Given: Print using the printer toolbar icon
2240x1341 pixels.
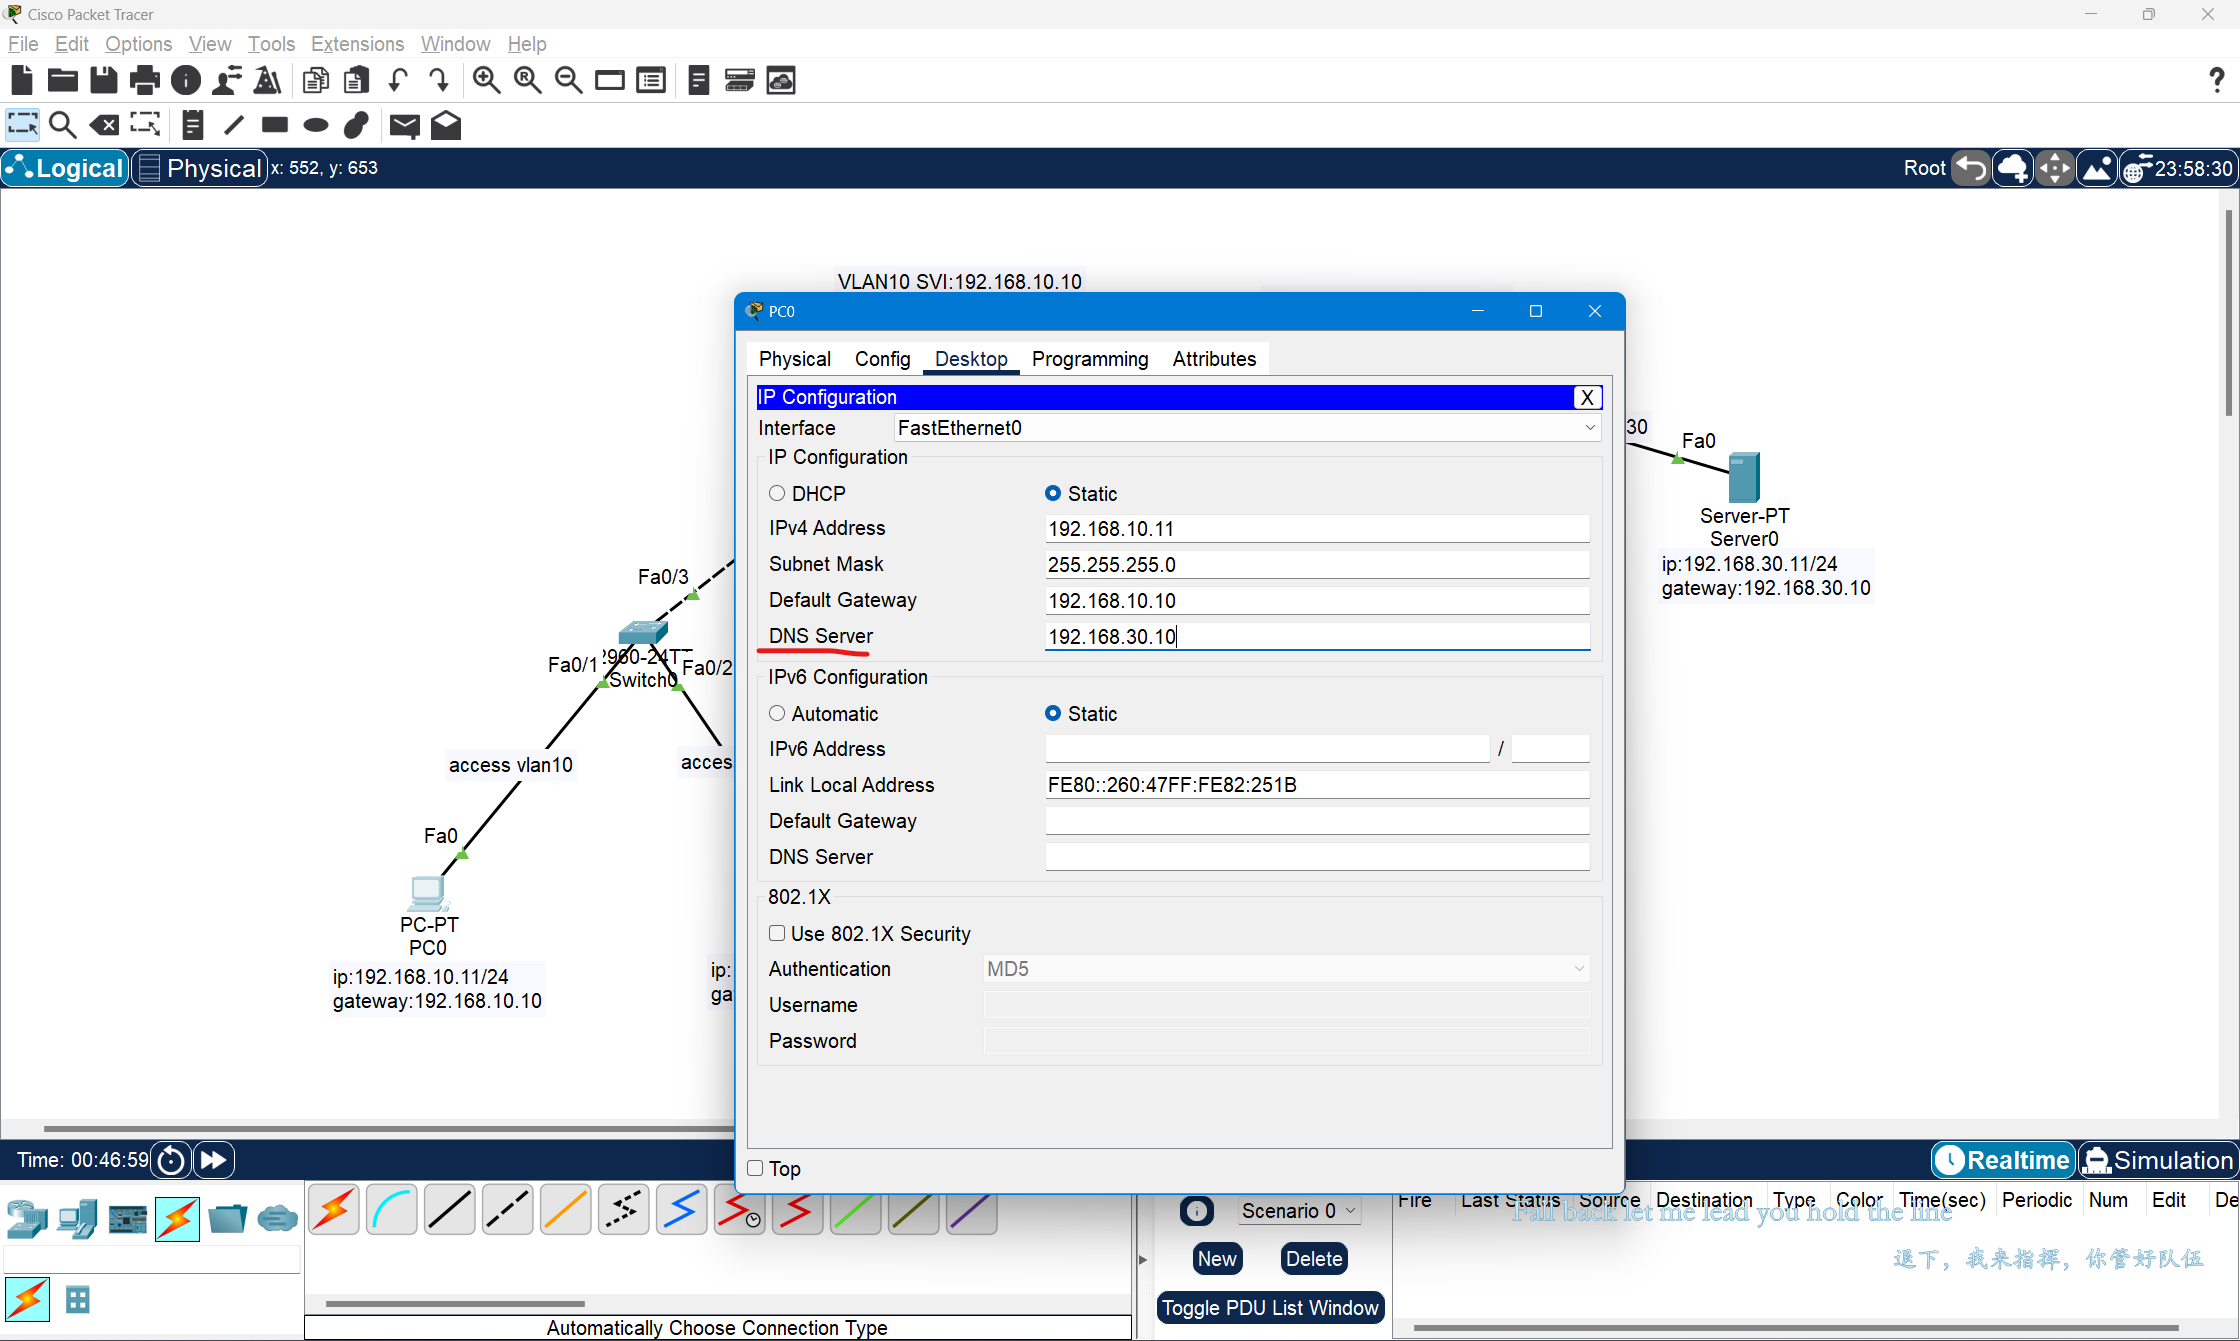Looking at the screenshot, I should pyautogui.click(x=144, y=80).
